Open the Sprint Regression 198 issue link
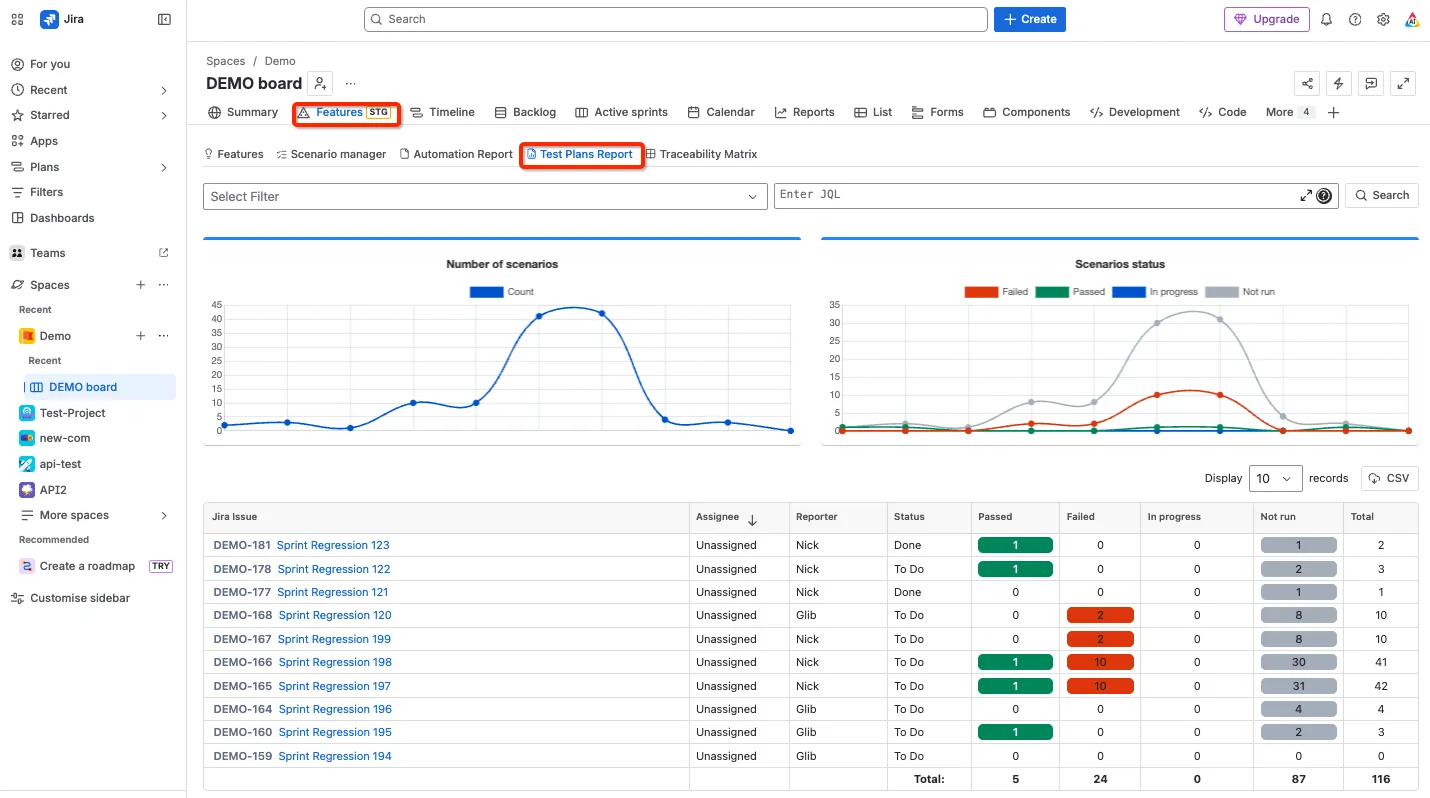 (x=334, y=662)
